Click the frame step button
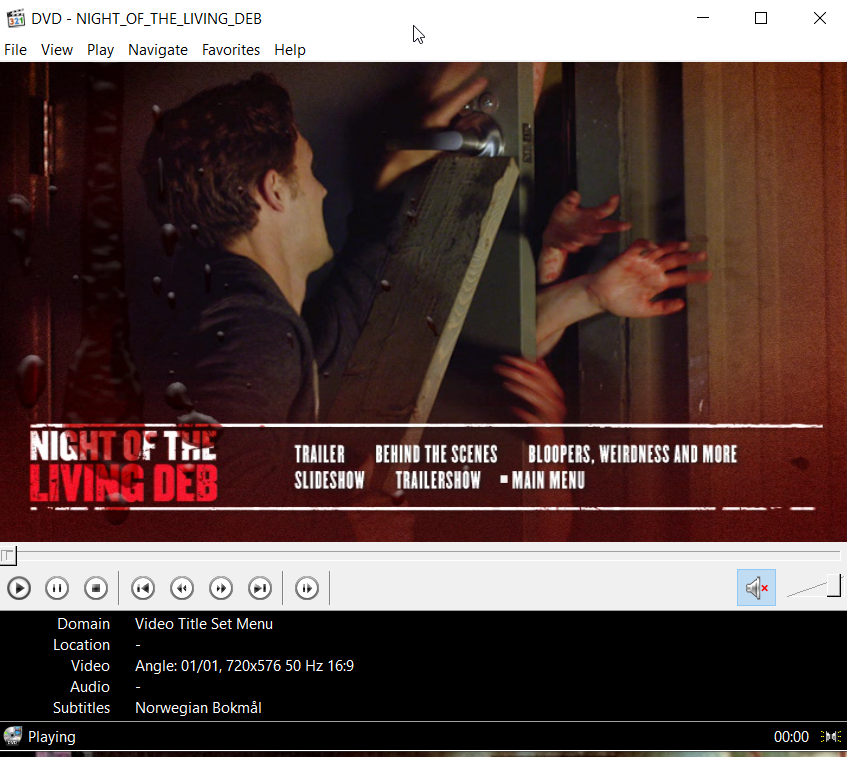The image size is (847, 757). 307,588
